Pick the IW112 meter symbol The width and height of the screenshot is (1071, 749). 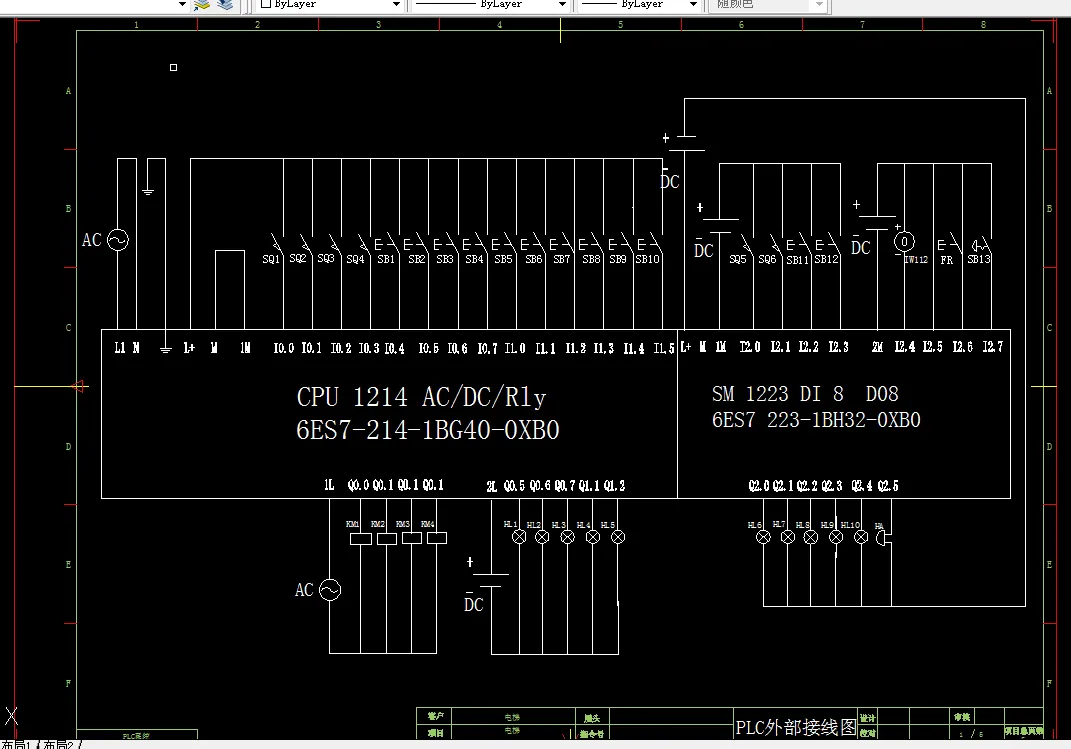point(904,242)
